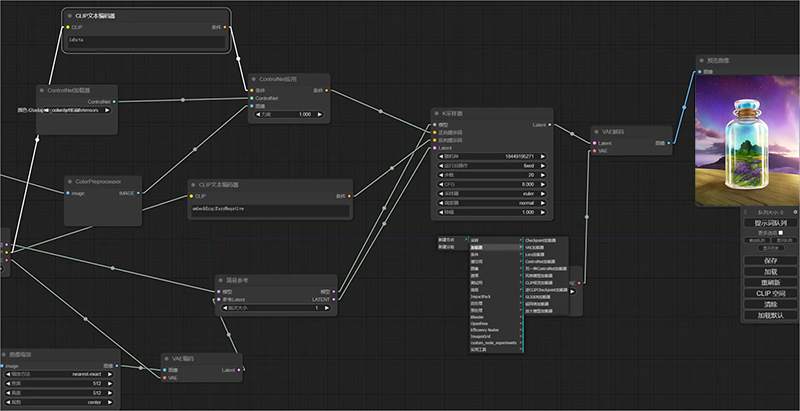Click the 清除 button
Screen dimensions: 800x411
pos(770,304)
